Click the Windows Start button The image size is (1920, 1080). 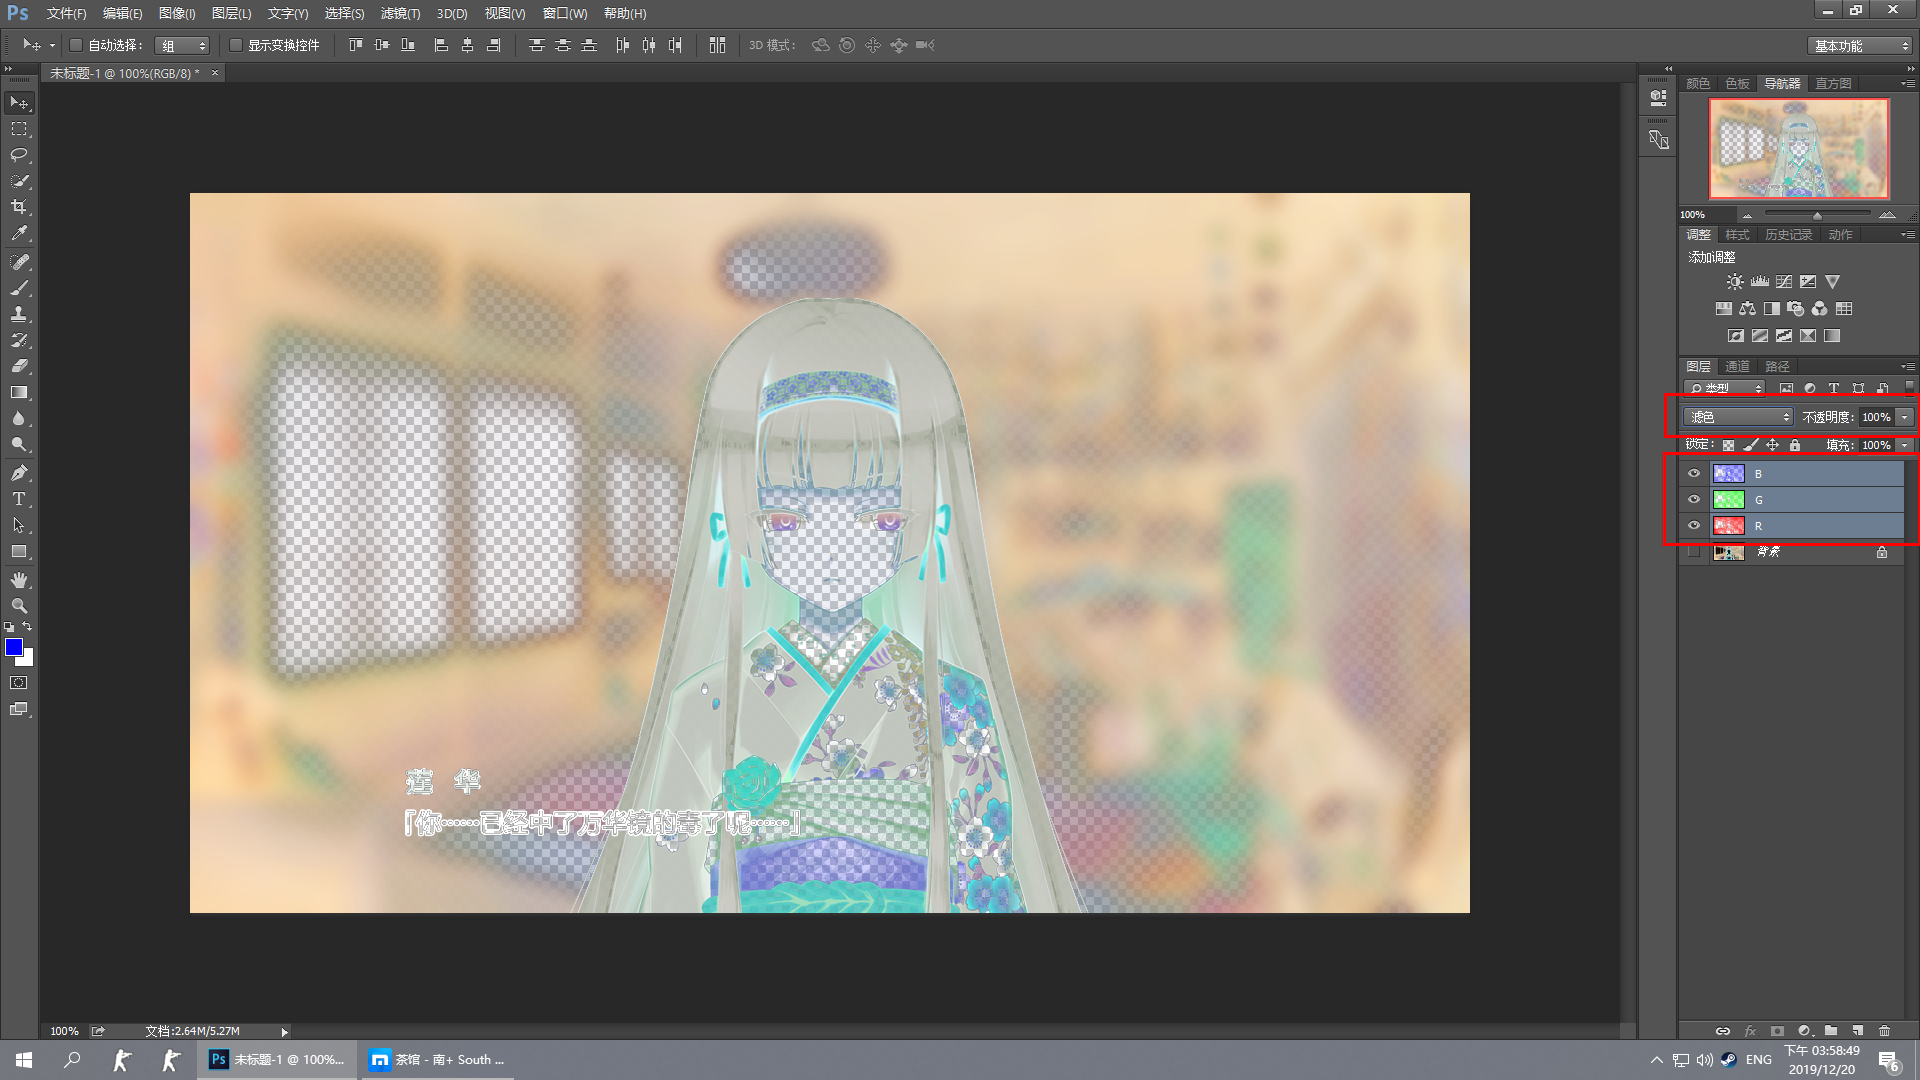coord(24,1060)
